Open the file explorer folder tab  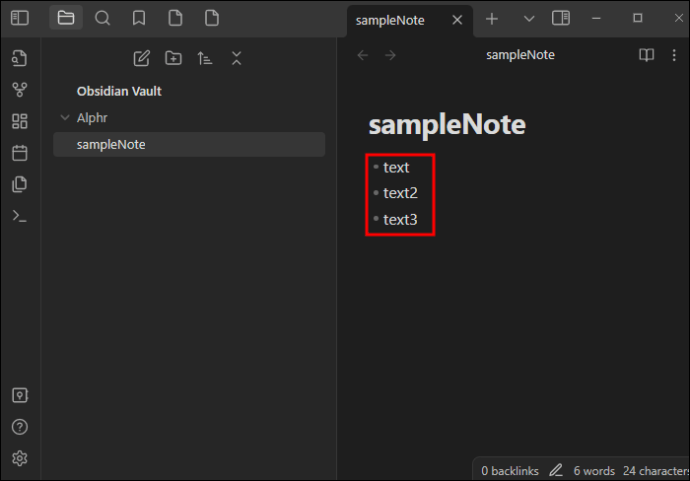66,18
